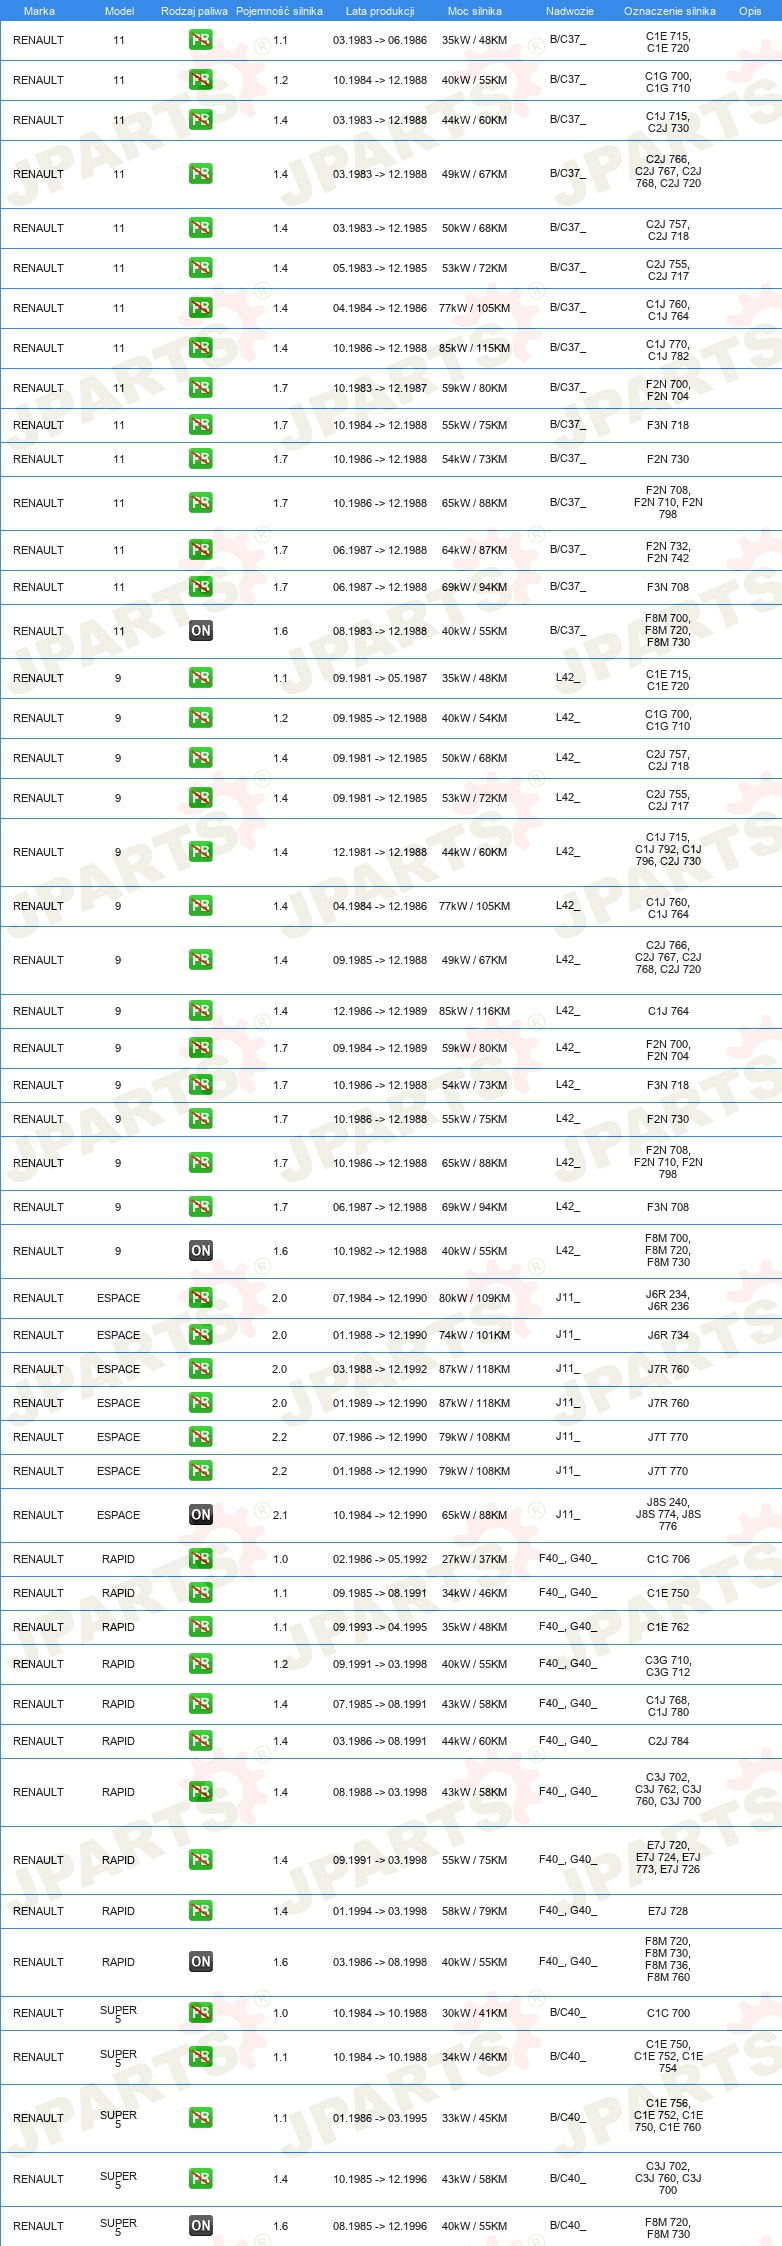Click the Opis column header
This screenshot has width=782, height=2246.
750,11
